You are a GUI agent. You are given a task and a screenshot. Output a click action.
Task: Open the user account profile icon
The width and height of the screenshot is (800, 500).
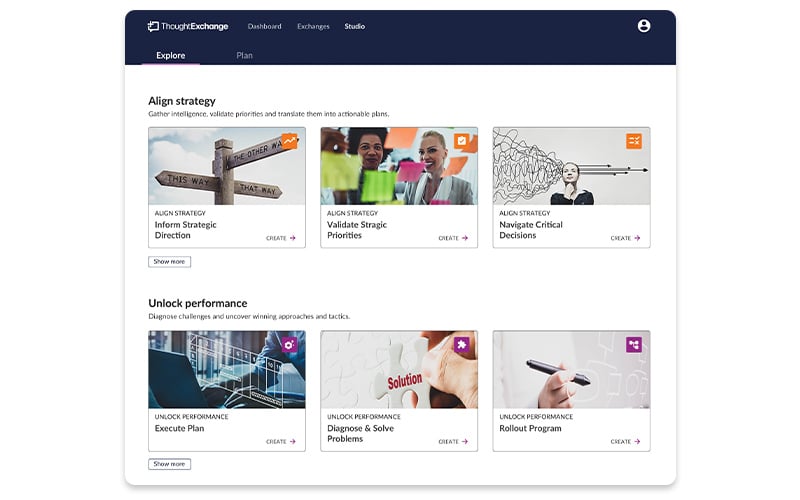pos(643,26)
